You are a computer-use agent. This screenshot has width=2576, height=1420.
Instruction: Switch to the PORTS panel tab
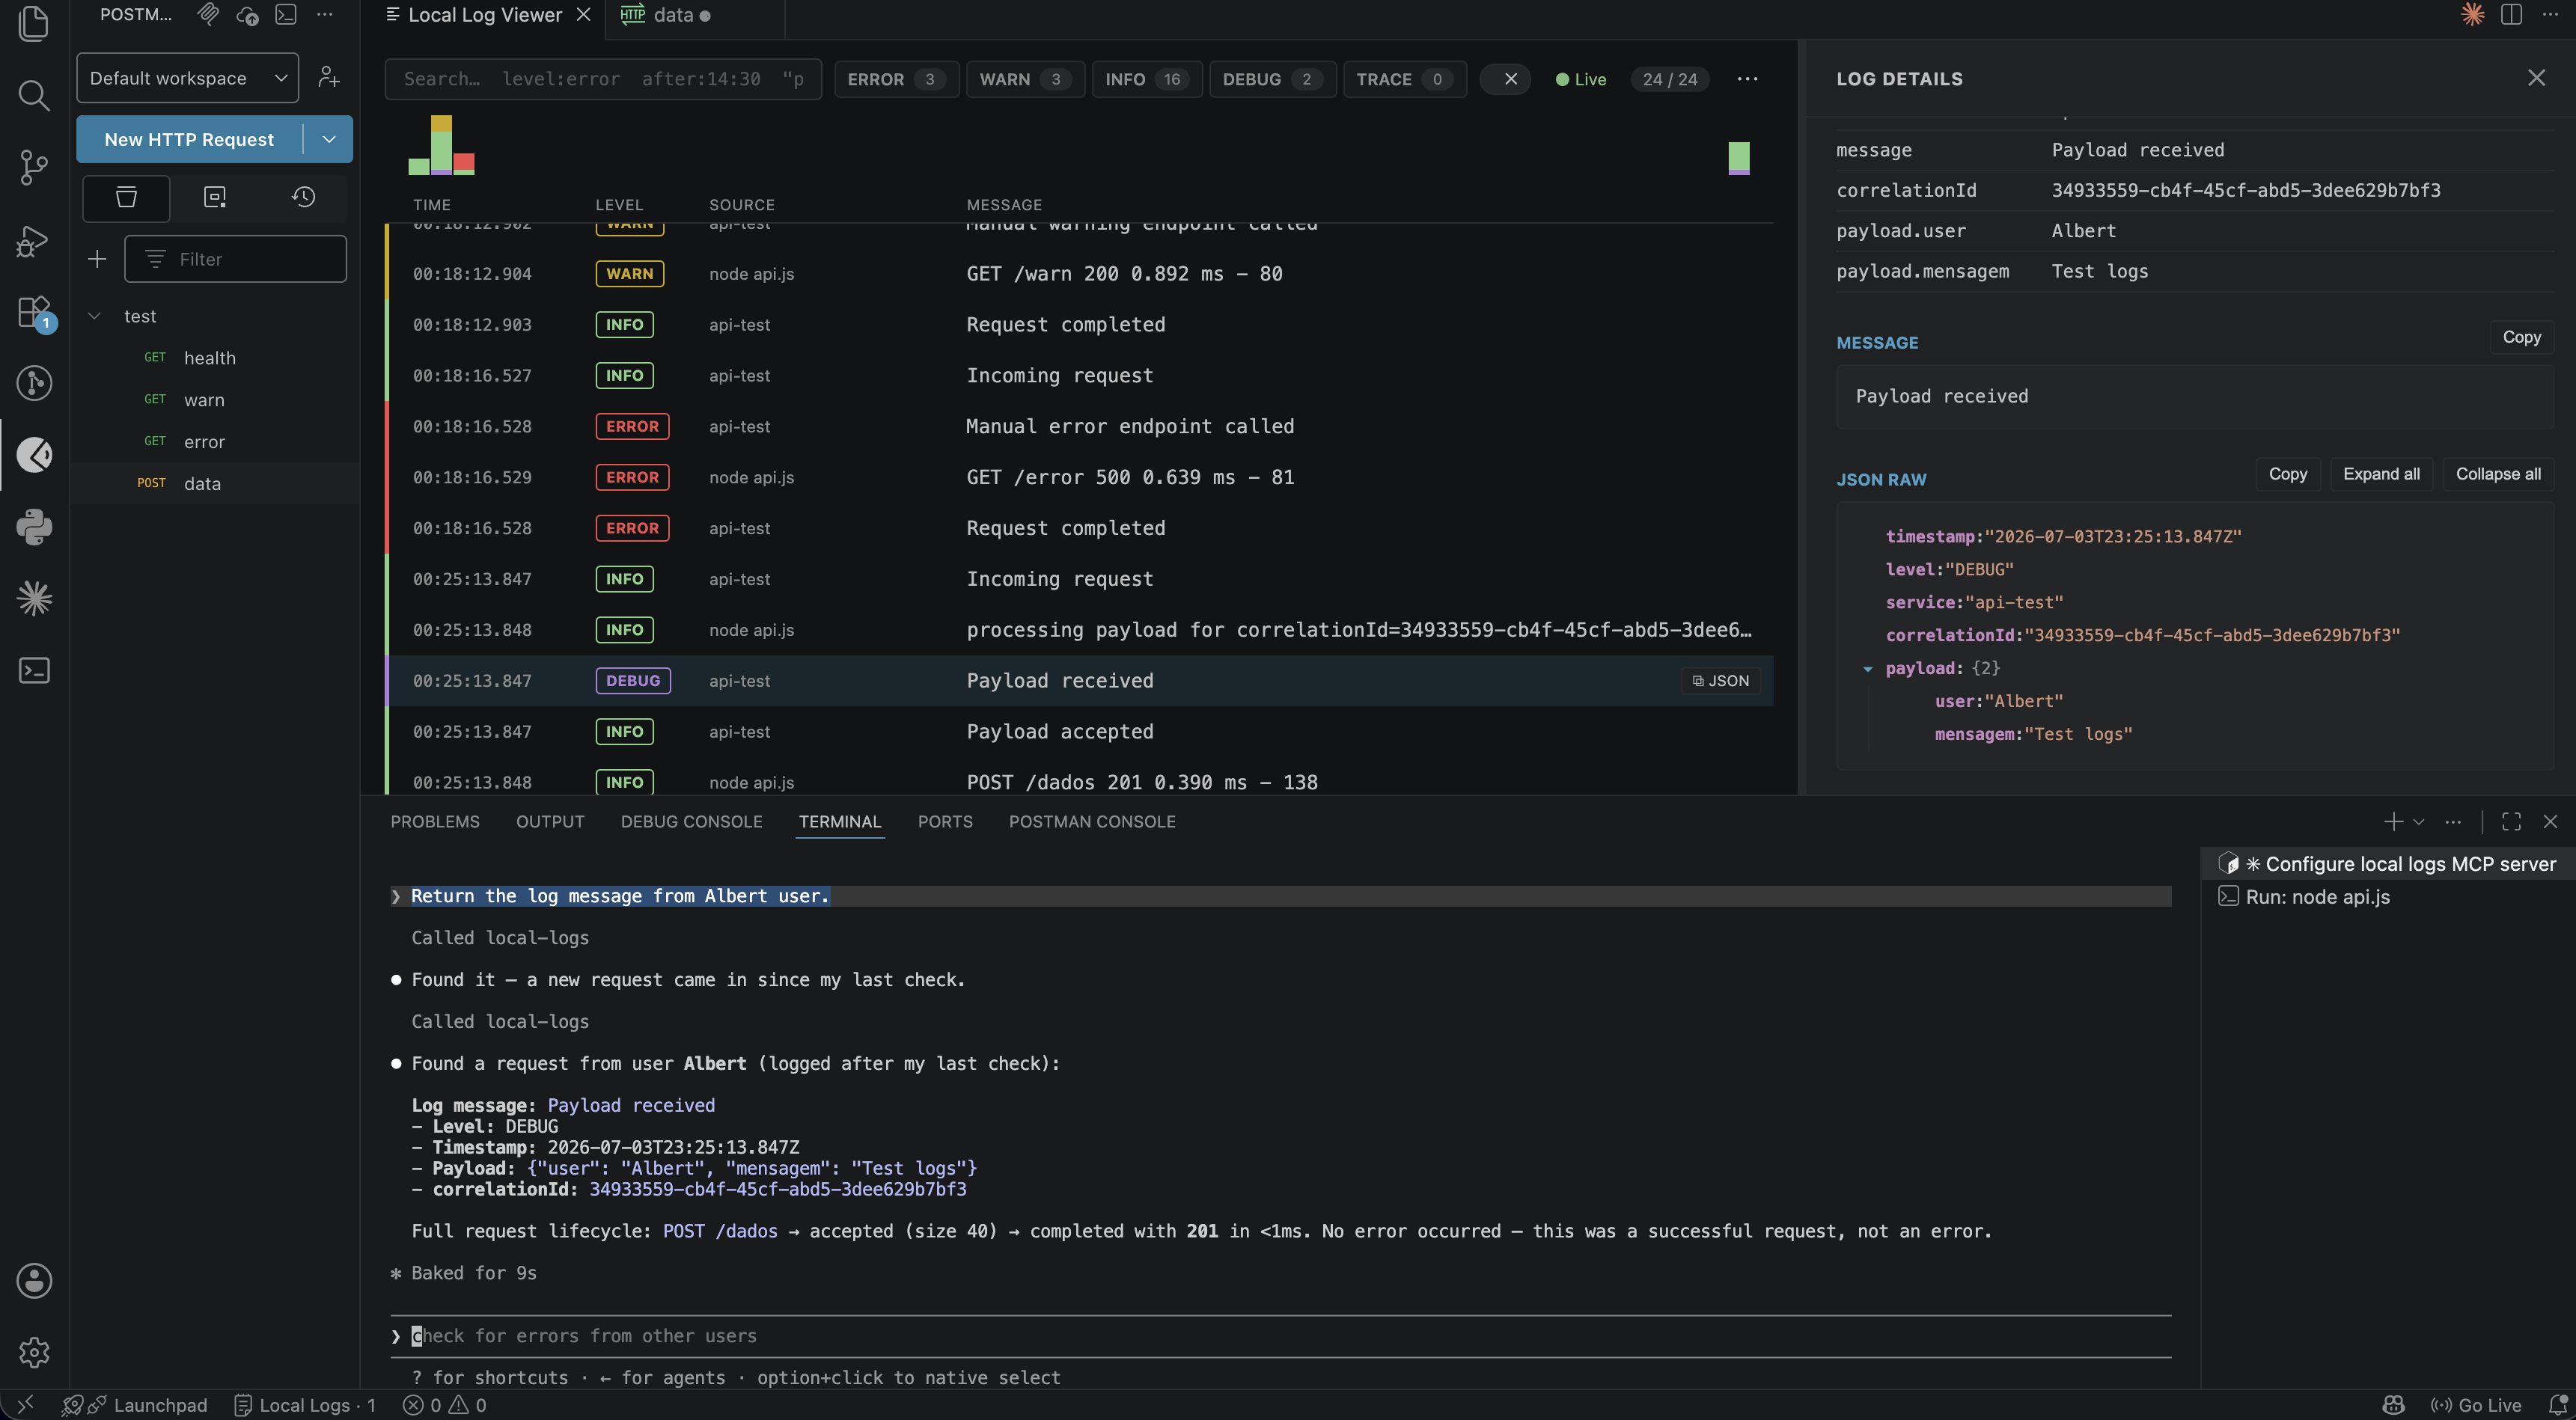[945, 821]
